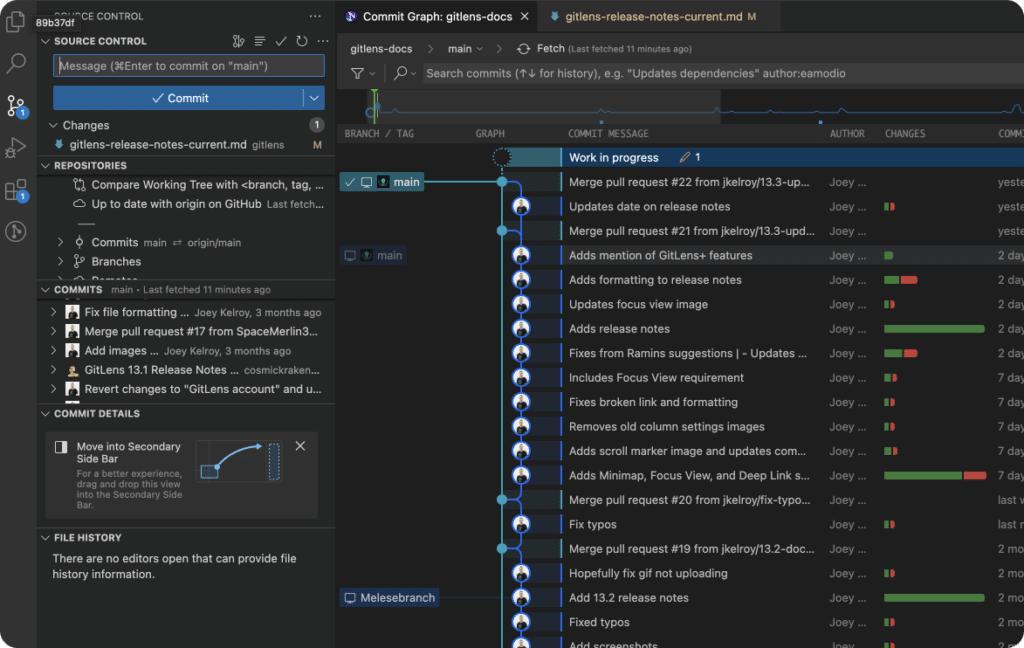The image size is (1024, 648).
Task: Refresh the Source Control panel
Action: point(301,41)
